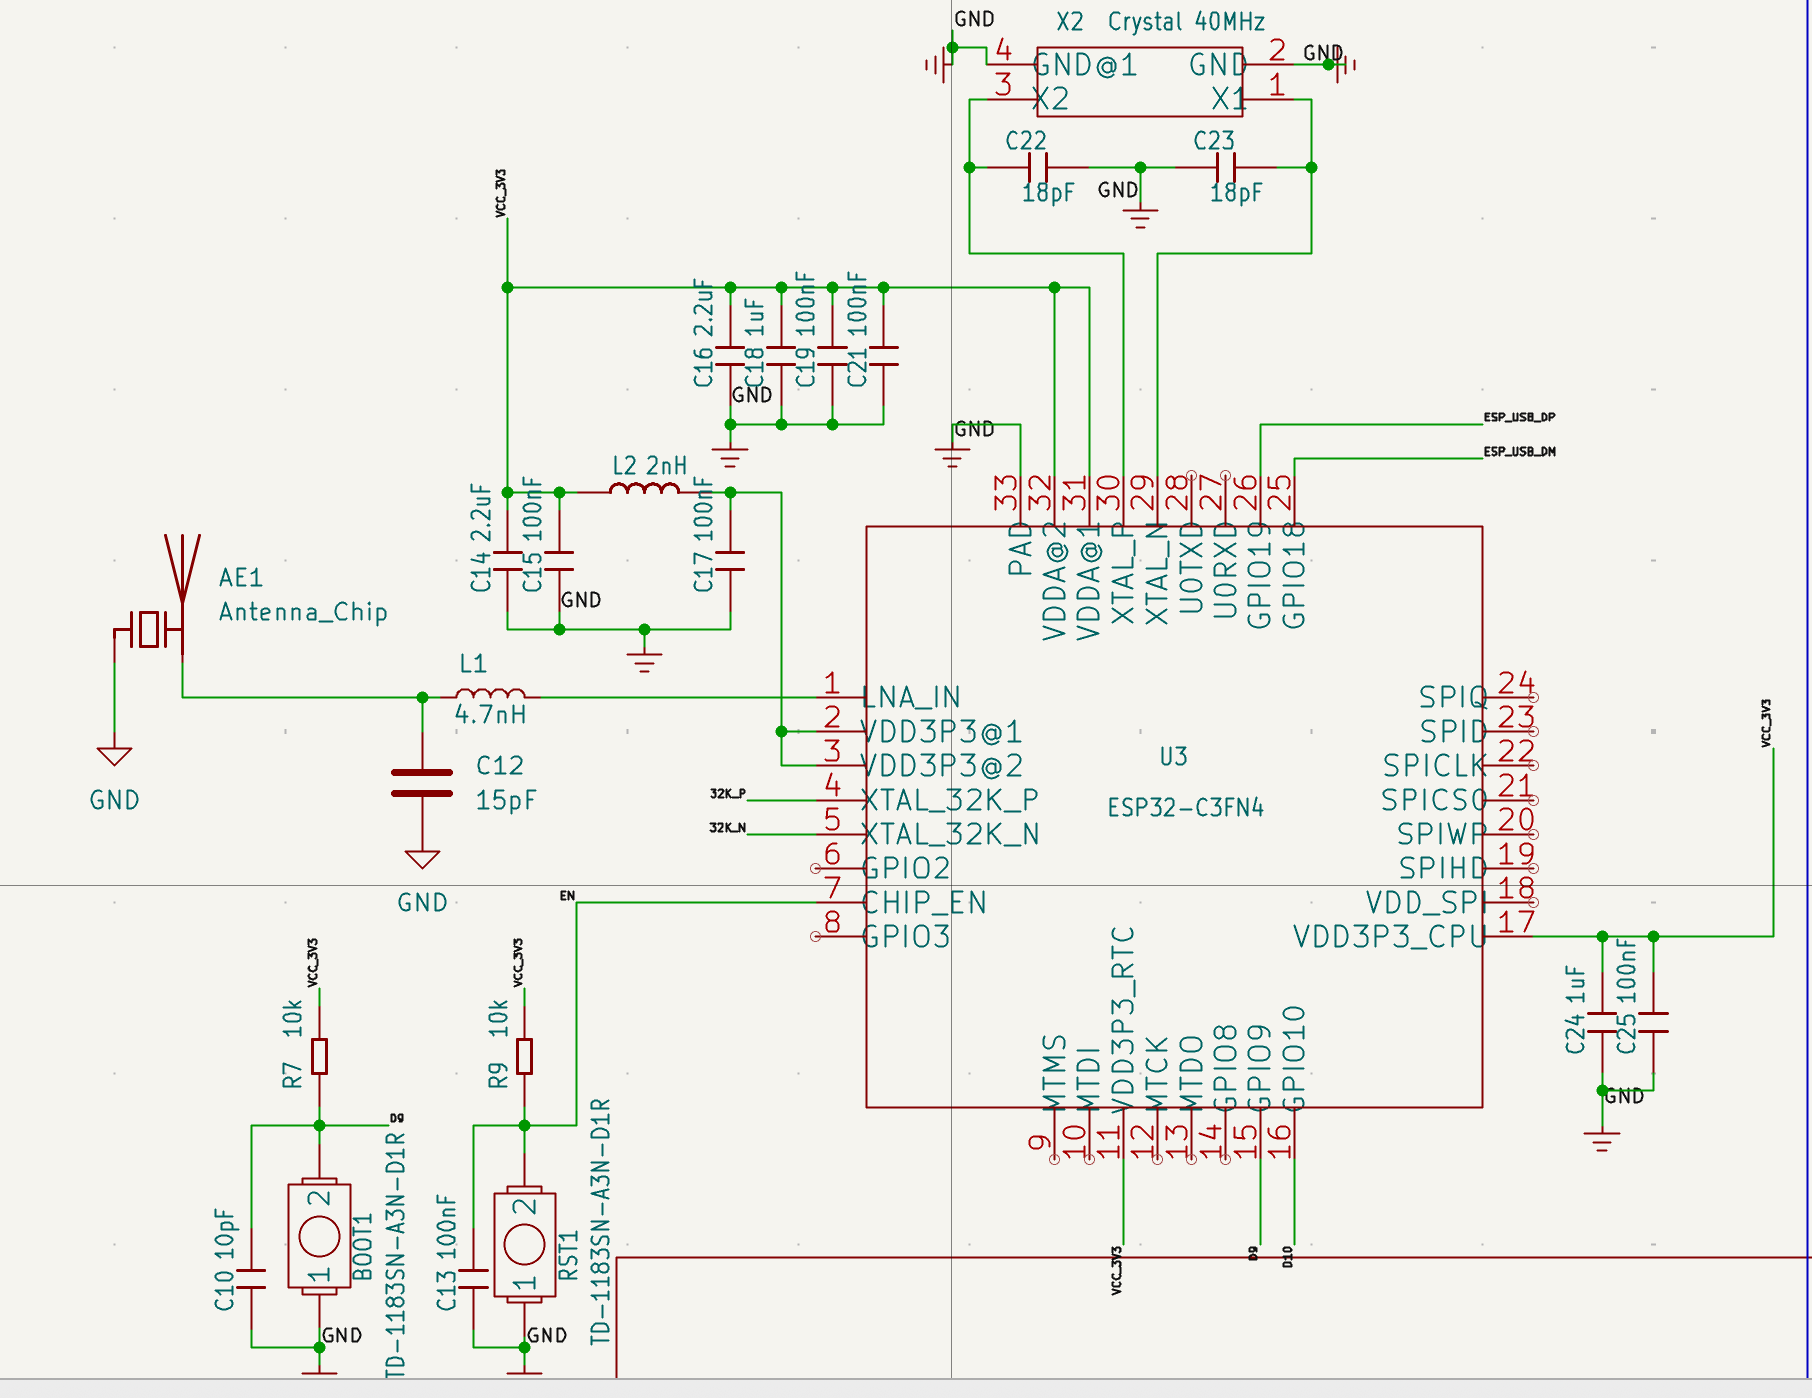Click the D9 label next to BOOT1
This screenshot has height=1398, width=1812.
tap(397, 1118)
